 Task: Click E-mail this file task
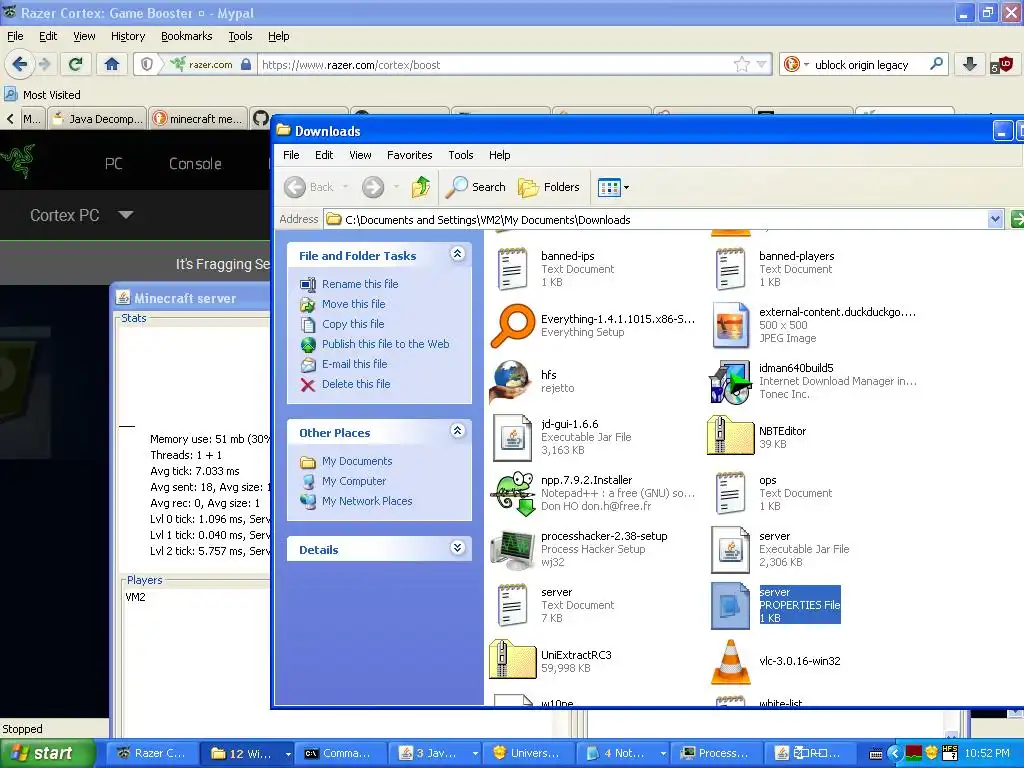(355, 364)
